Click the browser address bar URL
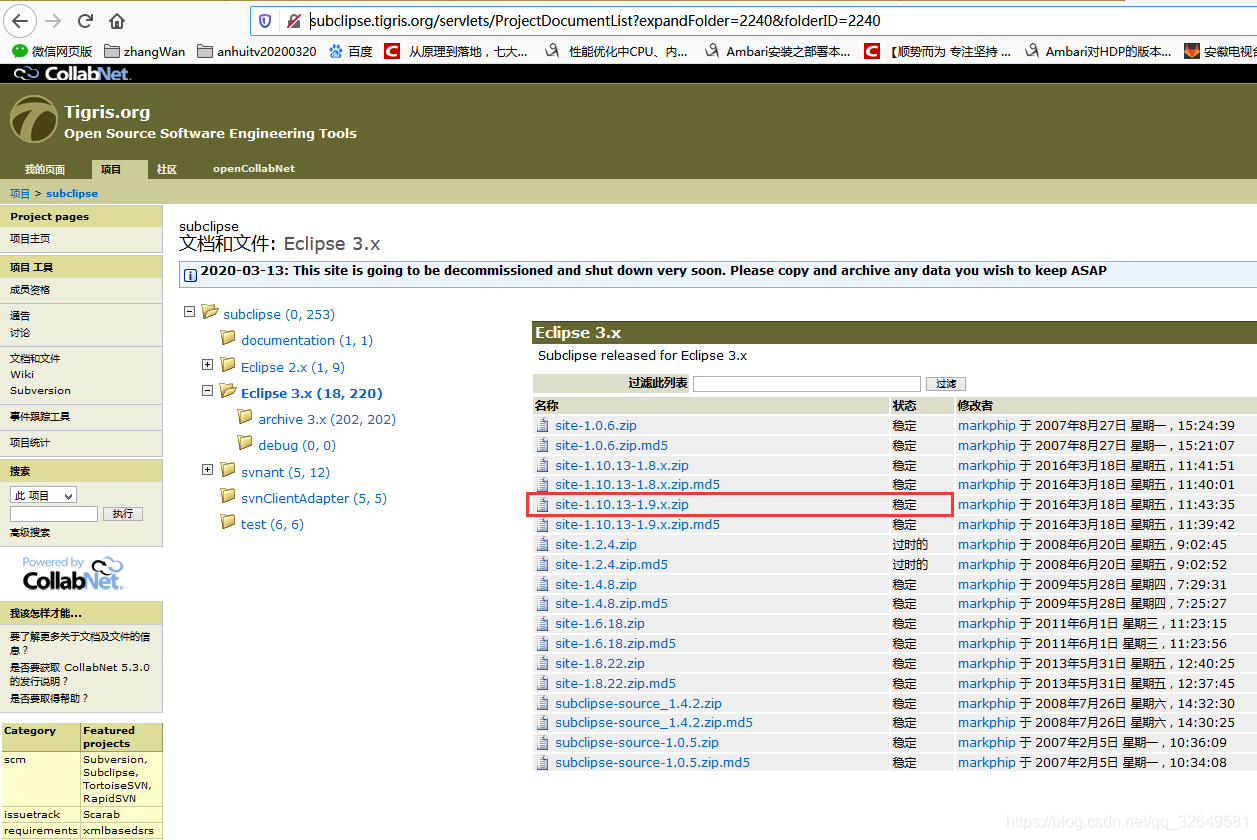 coord(595,20)
